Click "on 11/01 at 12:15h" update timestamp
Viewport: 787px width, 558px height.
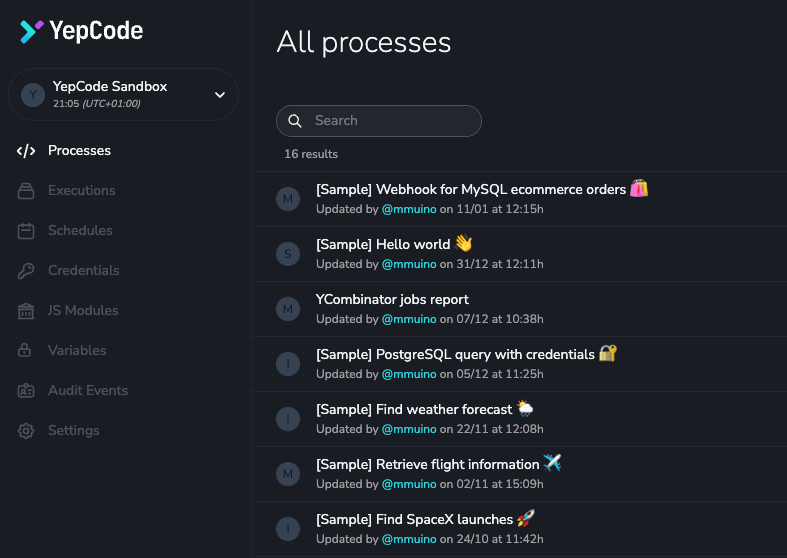(x=492, y=209)
